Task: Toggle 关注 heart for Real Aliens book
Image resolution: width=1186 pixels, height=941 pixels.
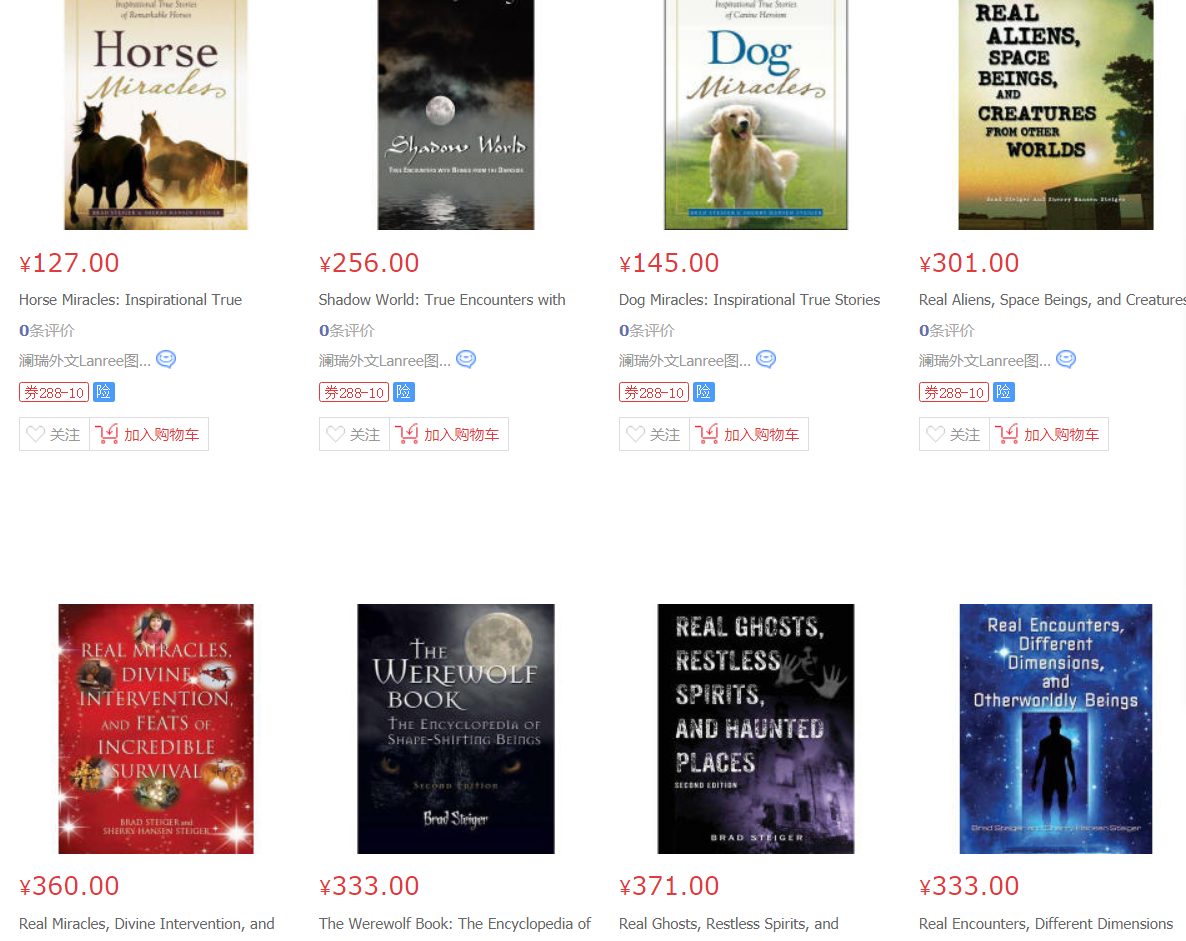Action: tap(955, 434)
